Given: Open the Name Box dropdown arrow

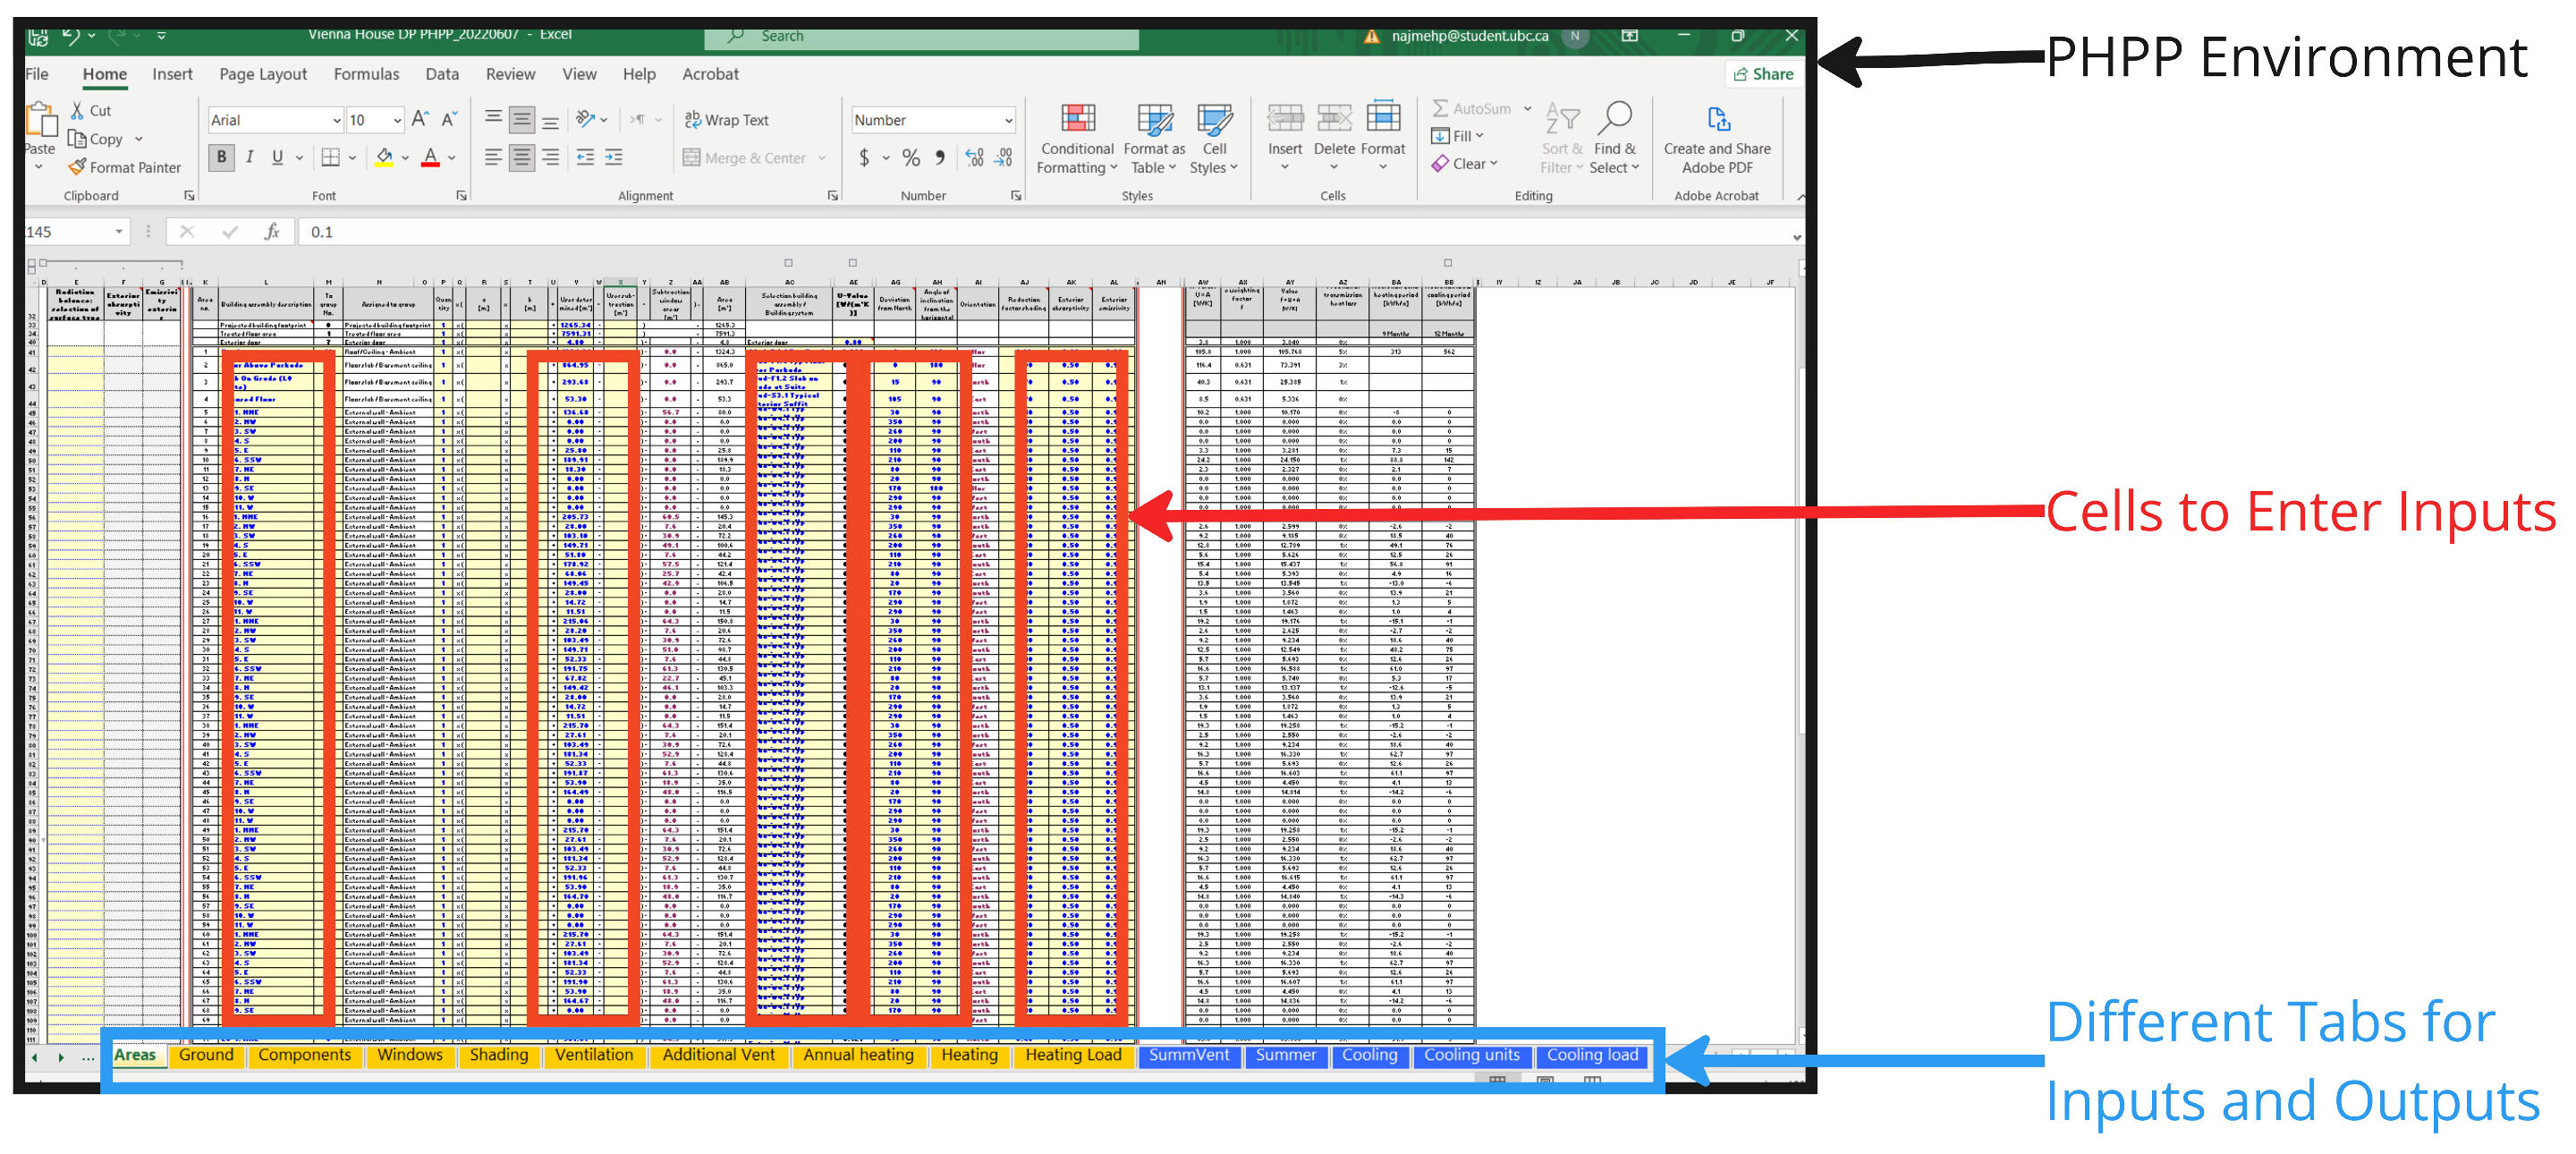Looking at the screenshot, I should tap(119, 232).
